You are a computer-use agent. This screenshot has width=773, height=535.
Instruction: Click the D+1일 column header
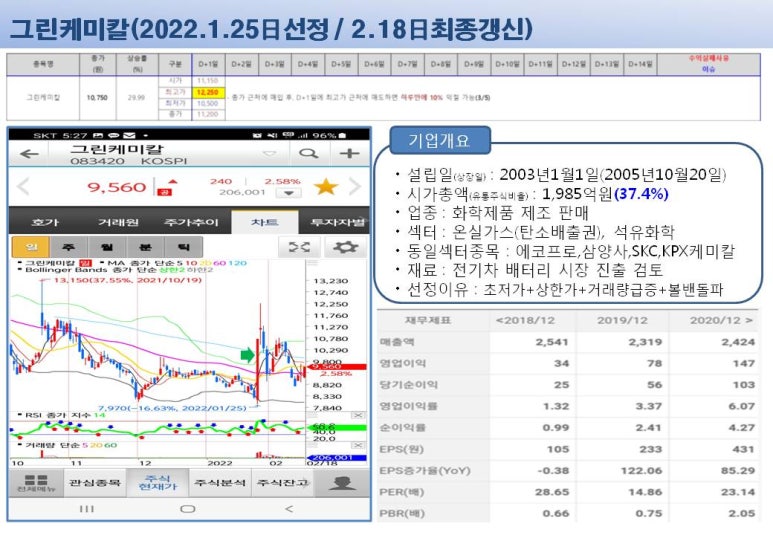tap(208, 64)
